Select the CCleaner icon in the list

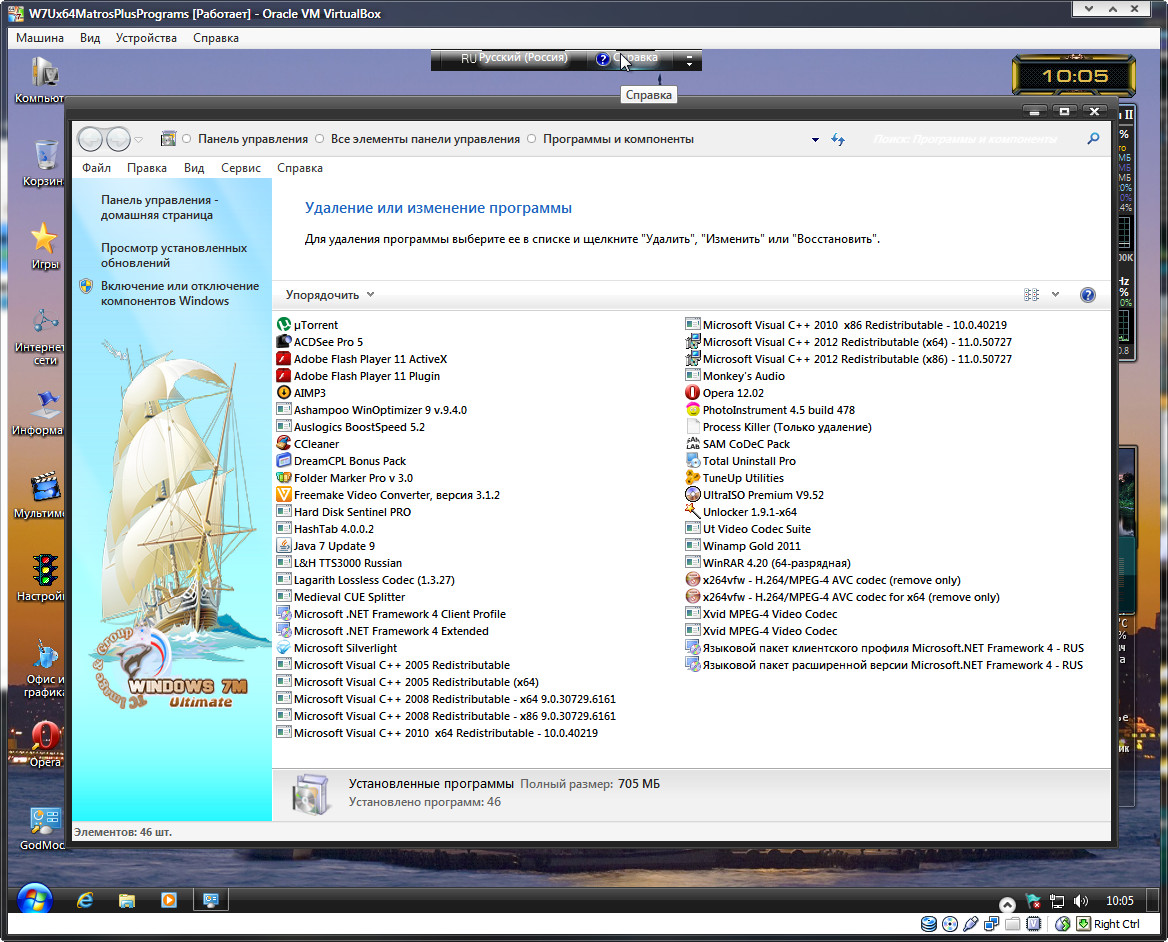click(283, 444)
